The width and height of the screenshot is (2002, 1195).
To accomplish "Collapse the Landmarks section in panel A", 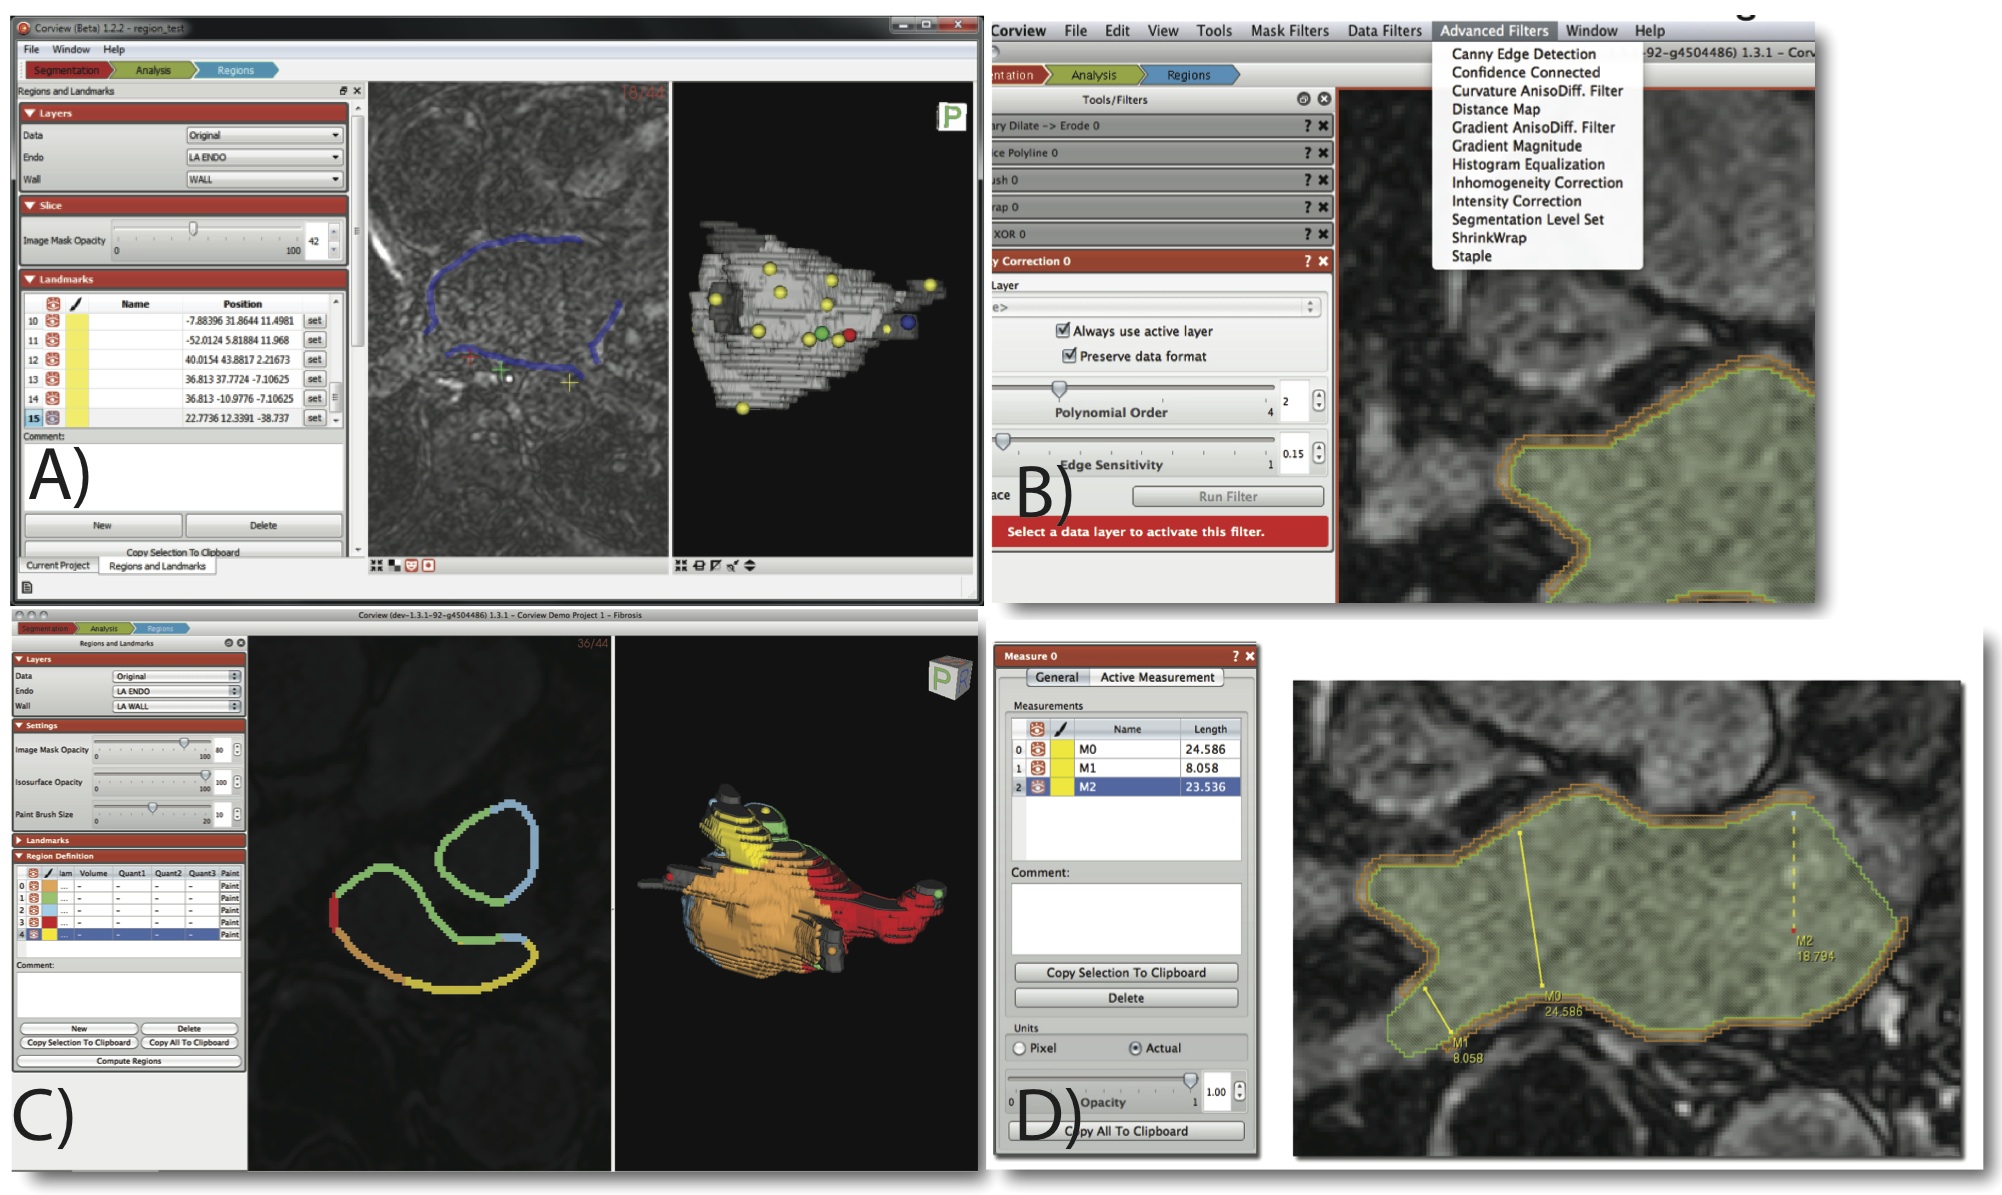I will [x=30, y=279].
